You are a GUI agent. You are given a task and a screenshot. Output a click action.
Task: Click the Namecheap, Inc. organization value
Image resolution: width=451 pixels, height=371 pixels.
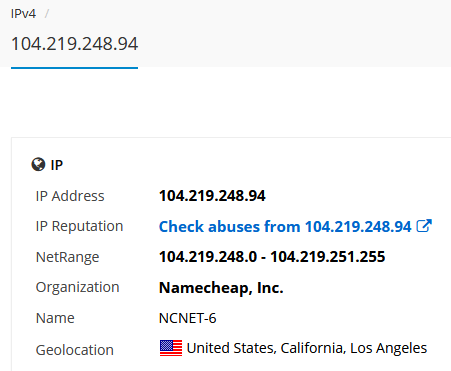(221, 288)
